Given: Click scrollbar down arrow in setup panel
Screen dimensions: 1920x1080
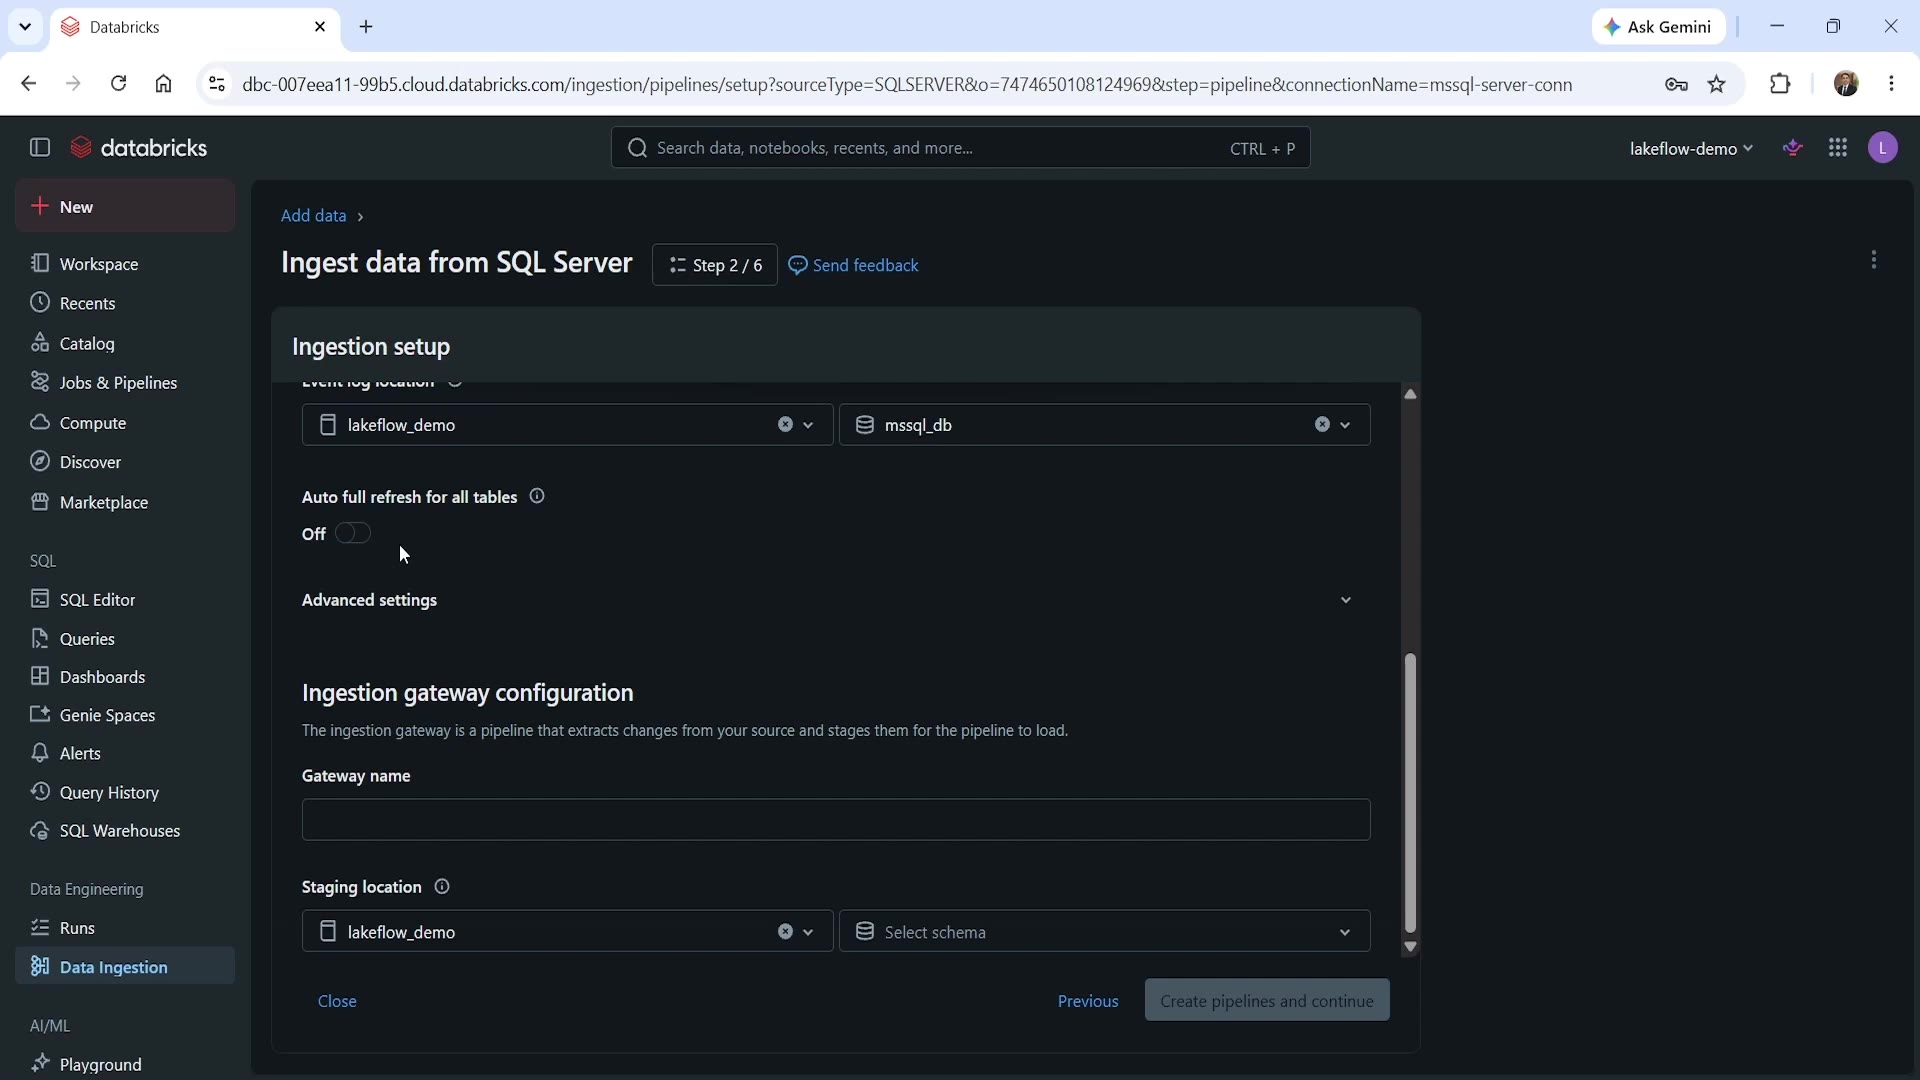Looking at the screenshot, I should click(x=1410, y=946).
